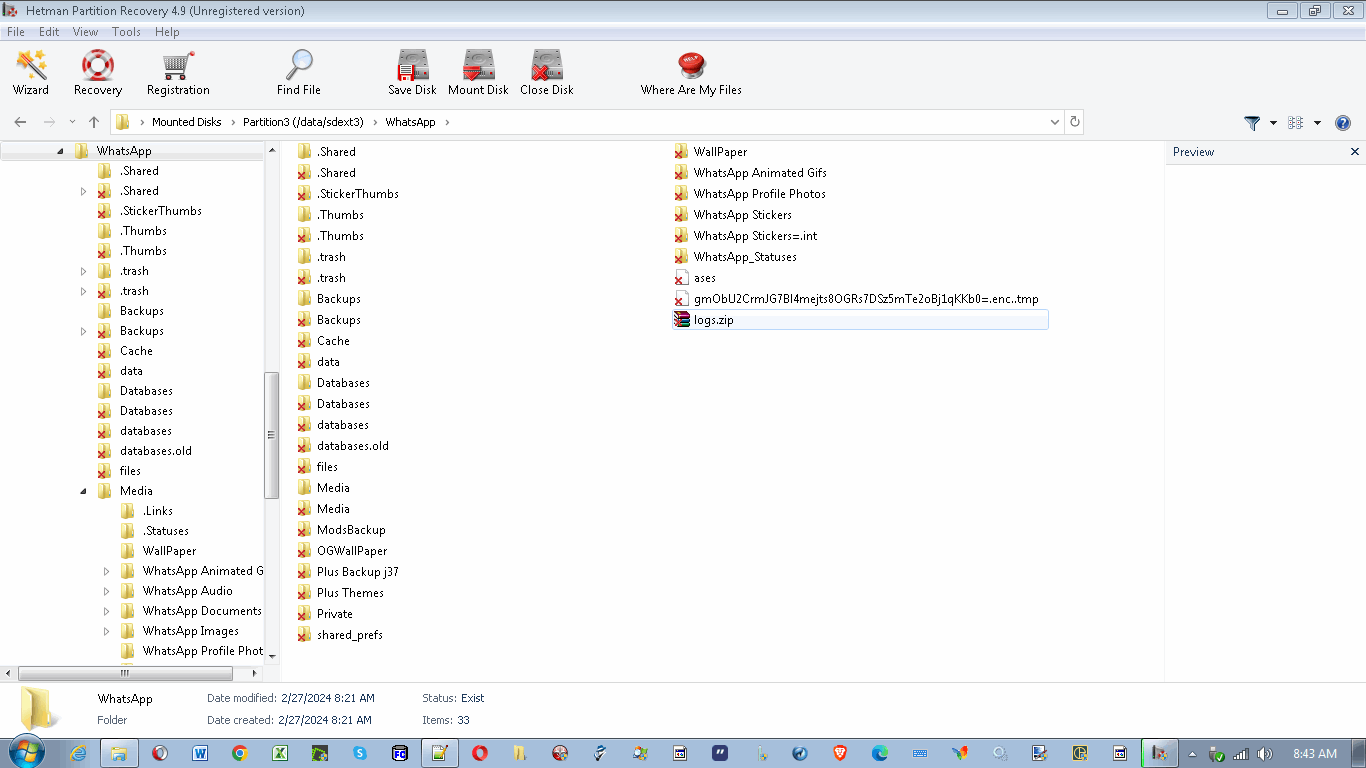Viewport: 1366px width, 768px height.
Task: Select ModsBackup folder in the file list
Action: coord(351,530)
